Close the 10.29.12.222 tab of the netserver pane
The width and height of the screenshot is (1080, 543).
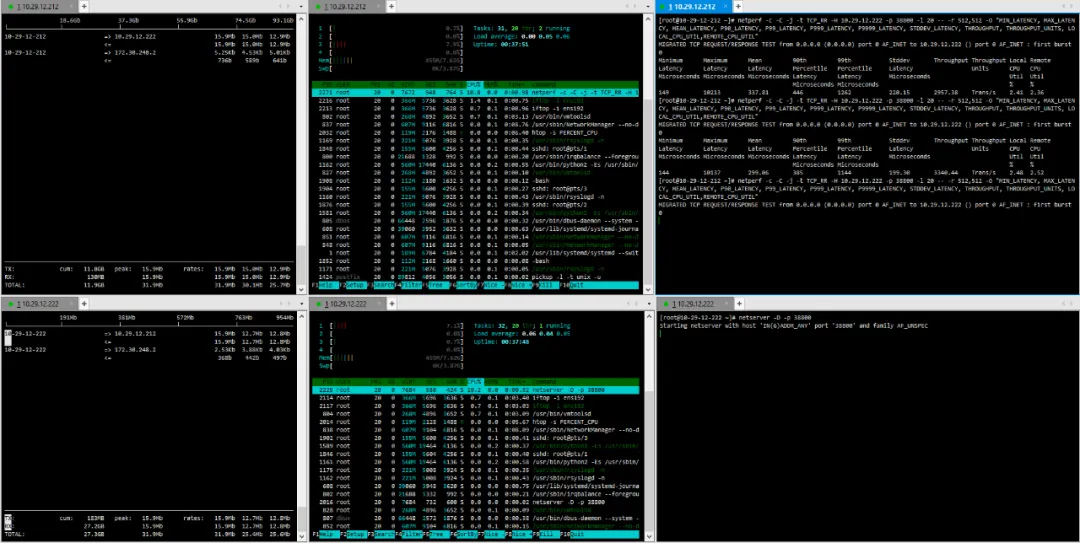(725, 304)
